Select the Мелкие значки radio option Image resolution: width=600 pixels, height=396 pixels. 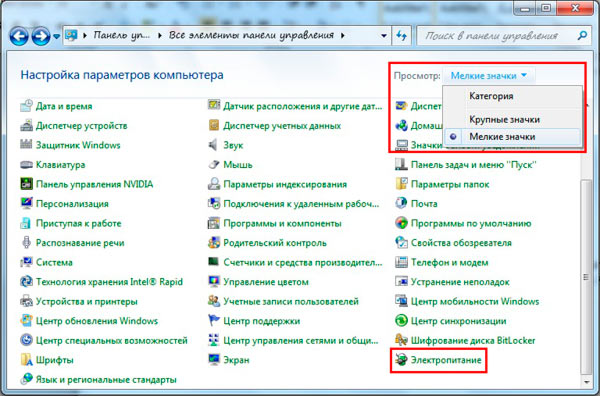point(513,137)
